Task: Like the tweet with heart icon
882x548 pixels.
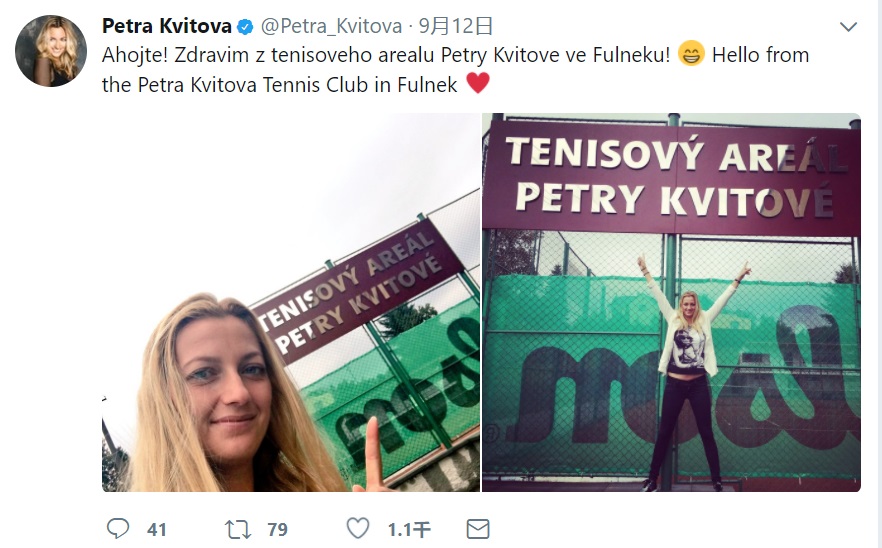Action: pos(358,528)
